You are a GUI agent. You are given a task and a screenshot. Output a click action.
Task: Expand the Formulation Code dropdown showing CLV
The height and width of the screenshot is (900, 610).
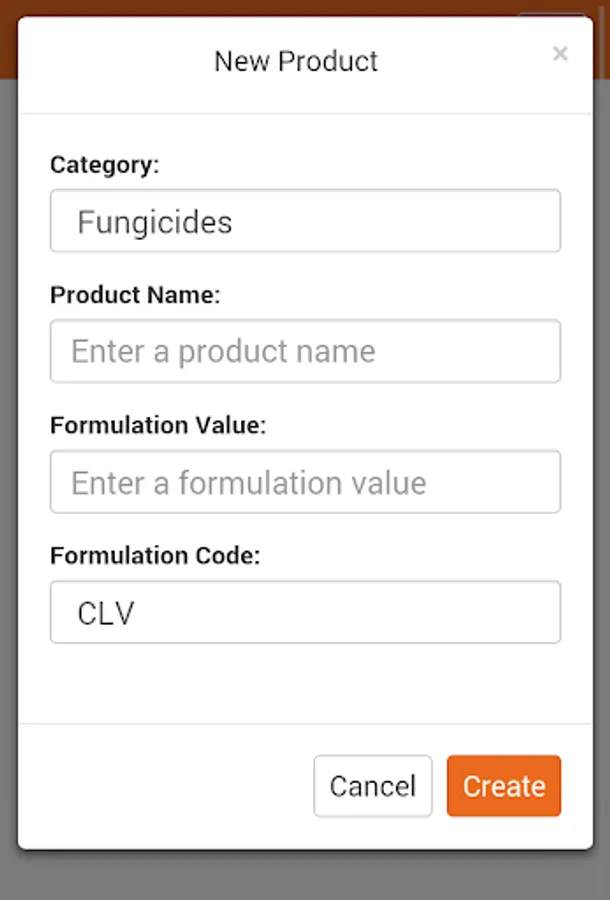pyautogui.click(x=305, y=613)
